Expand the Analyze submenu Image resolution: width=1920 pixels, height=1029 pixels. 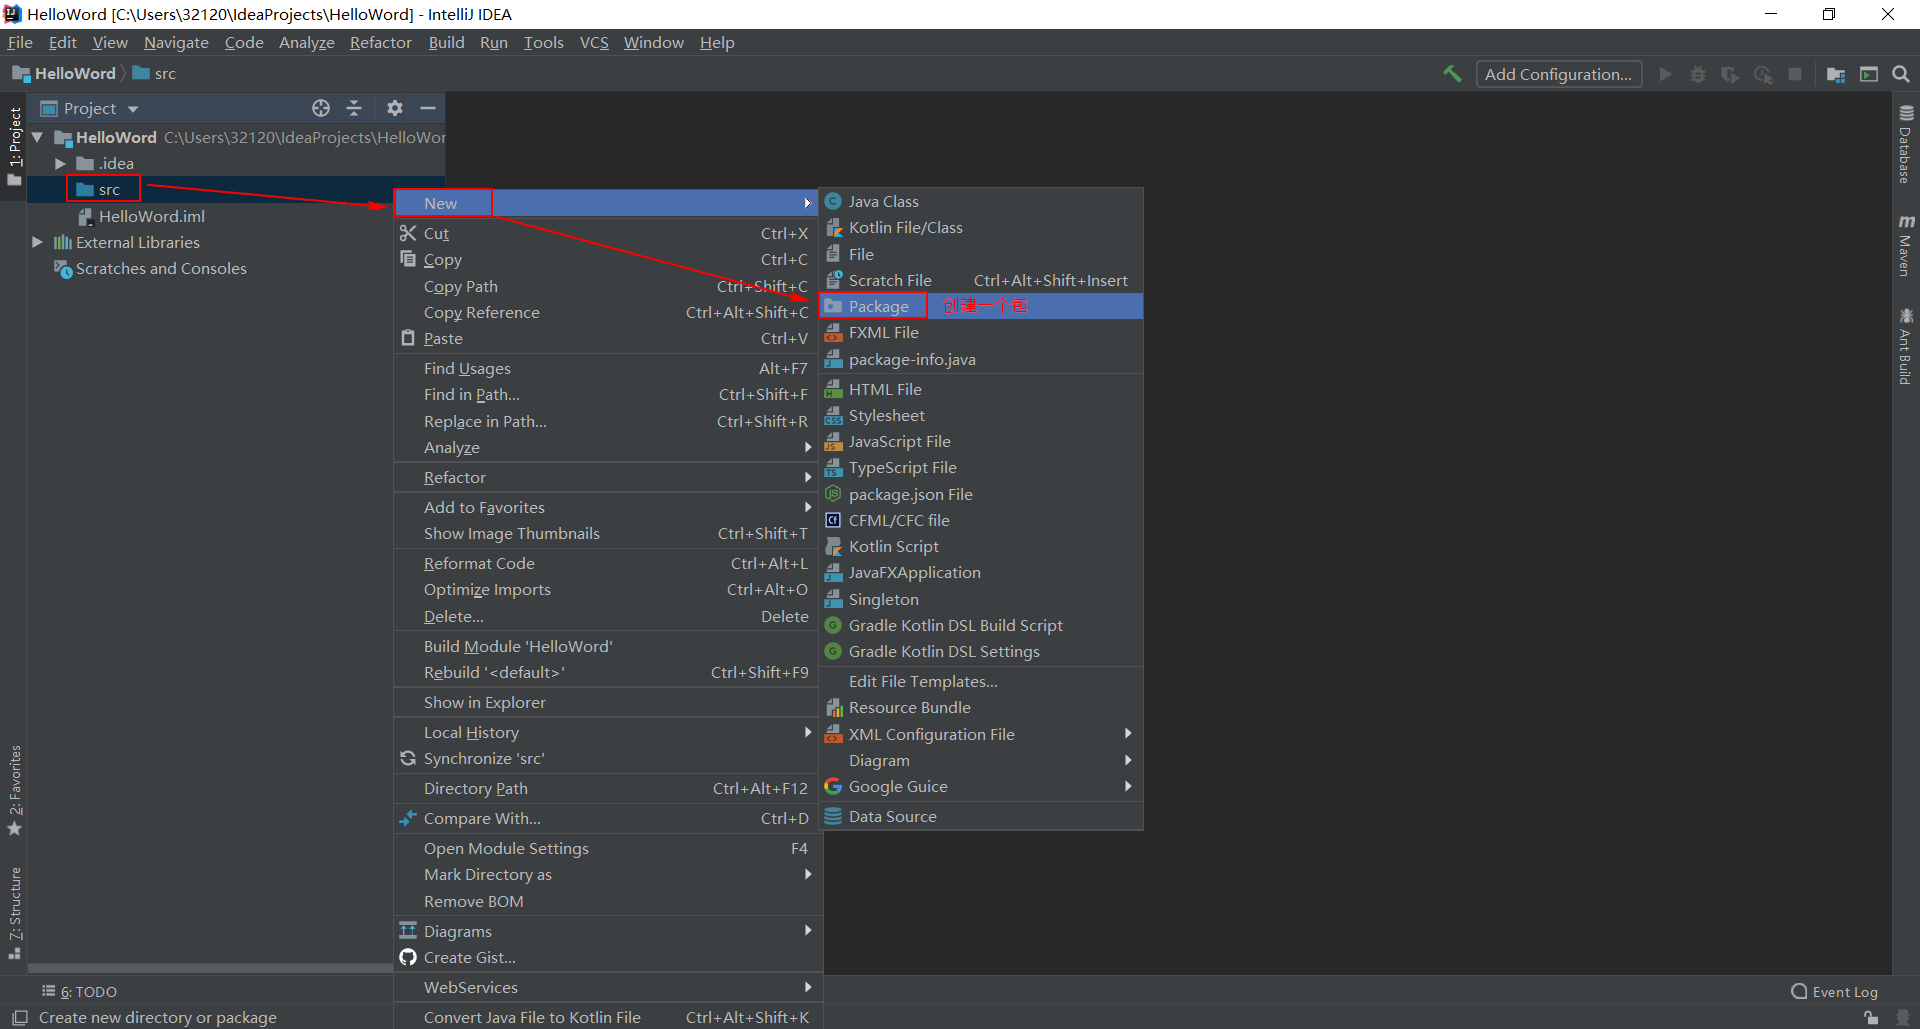pyautogui.click(x=607, y=447)
